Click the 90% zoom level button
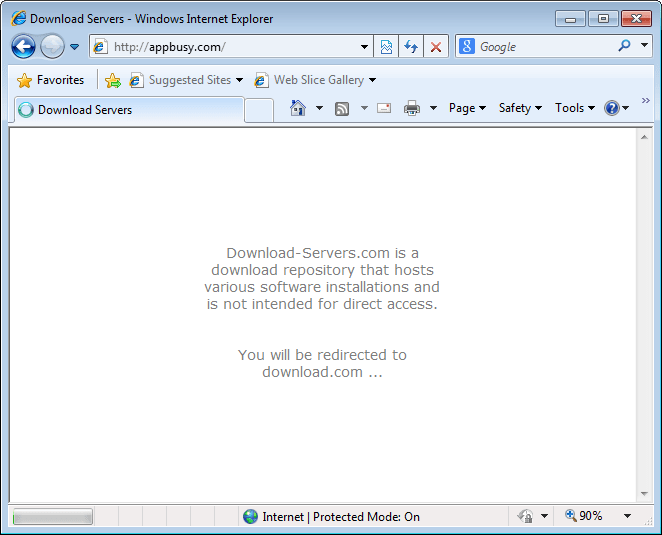The width and height of the screenshot is (662, 535). [584, 516]
